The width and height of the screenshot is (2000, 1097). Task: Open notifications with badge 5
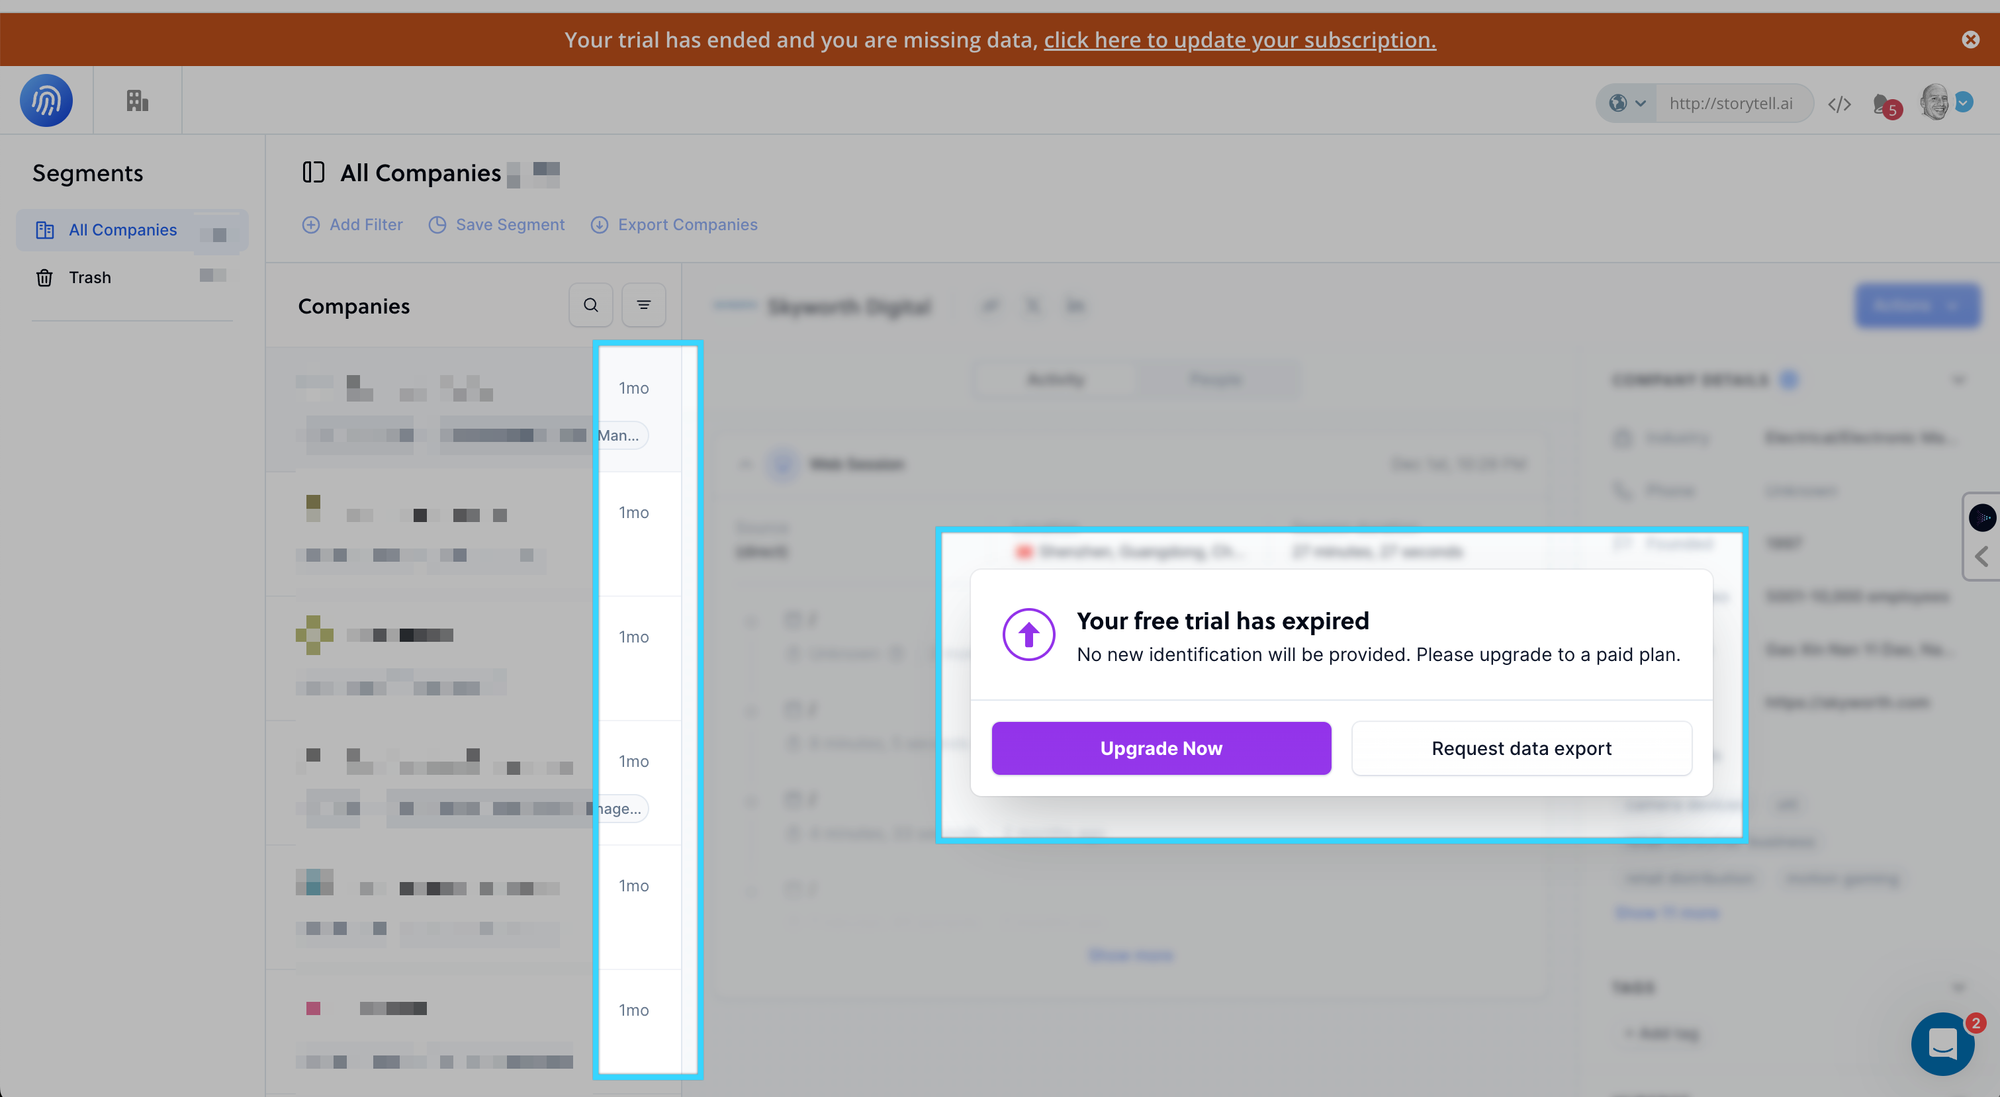[1885, 104]
